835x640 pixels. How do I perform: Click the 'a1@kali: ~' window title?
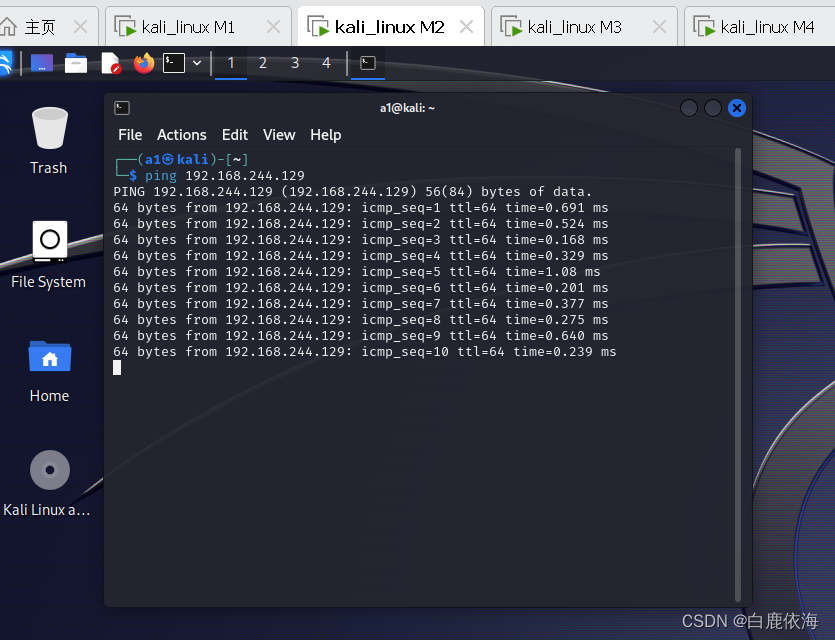407,108
